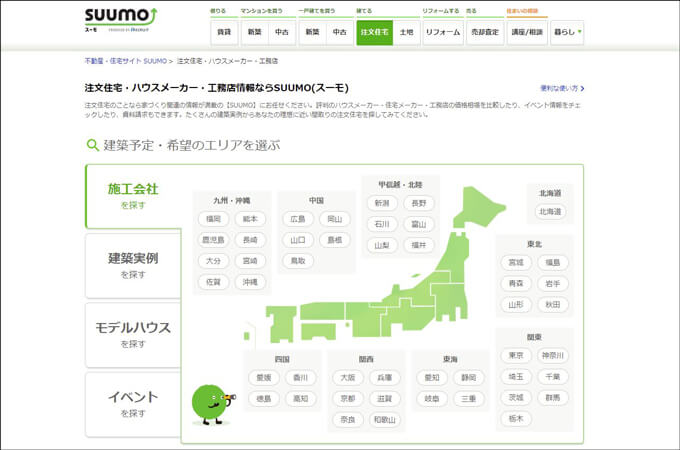Follow the 不動産・住宅サイト SUUMO breadcrumb link
680x450 pixels.
[x=126, y=61]
